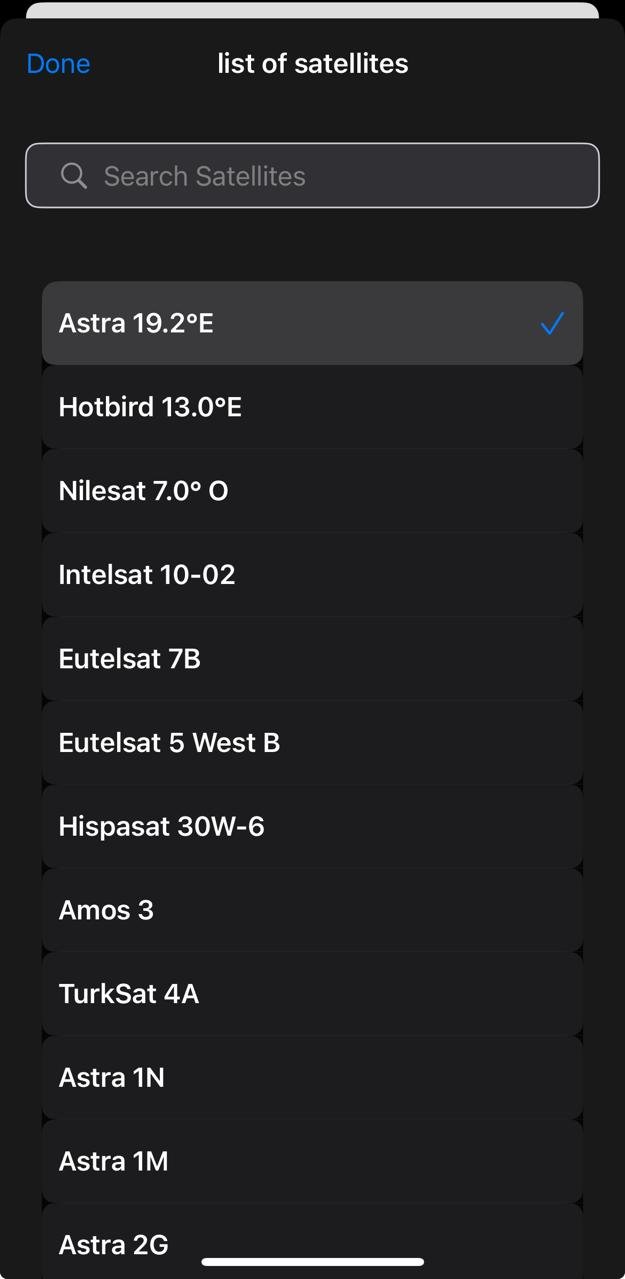Select Astra 19.2°E satellite
The width and height of the screenshot is (625, 1279).
click(x=136, y=323)
